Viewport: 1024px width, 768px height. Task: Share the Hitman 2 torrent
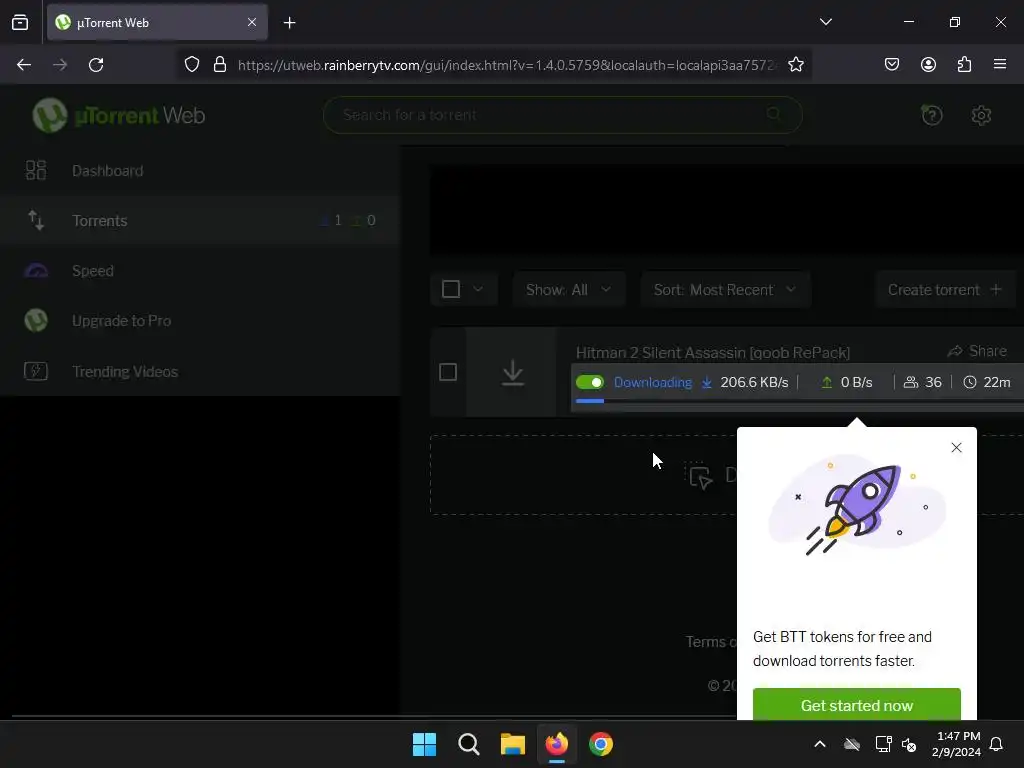pyautogui.click(x=977, y=351)
